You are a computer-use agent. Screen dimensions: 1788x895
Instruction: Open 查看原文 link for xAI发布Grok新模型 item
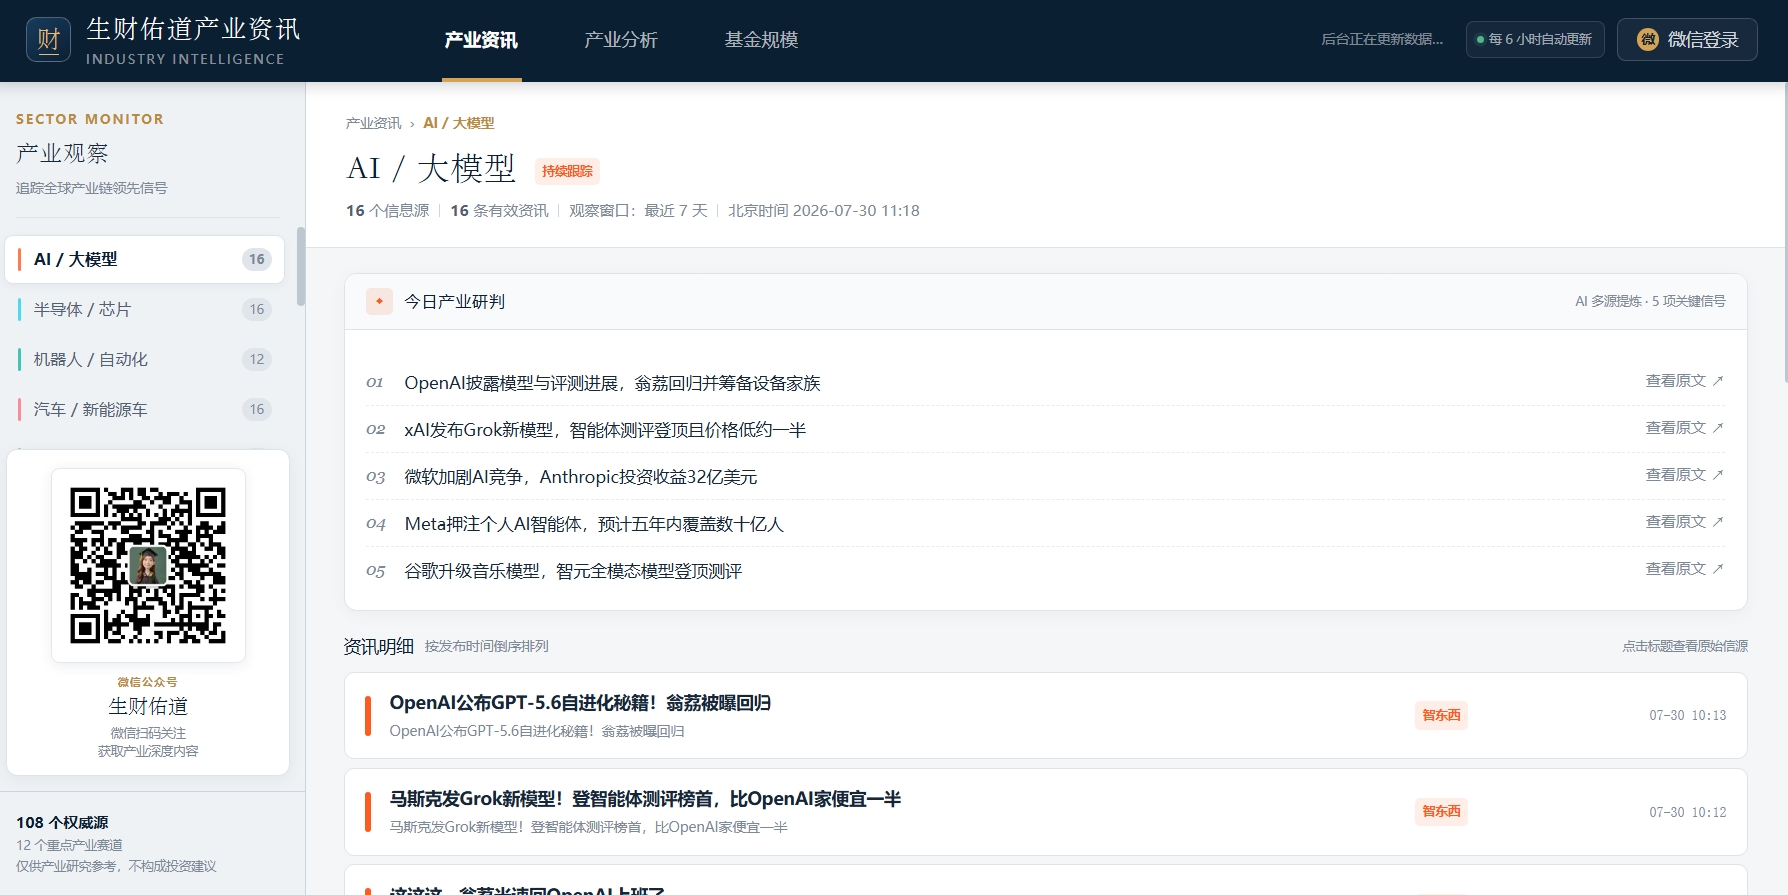click(1685, 428)
